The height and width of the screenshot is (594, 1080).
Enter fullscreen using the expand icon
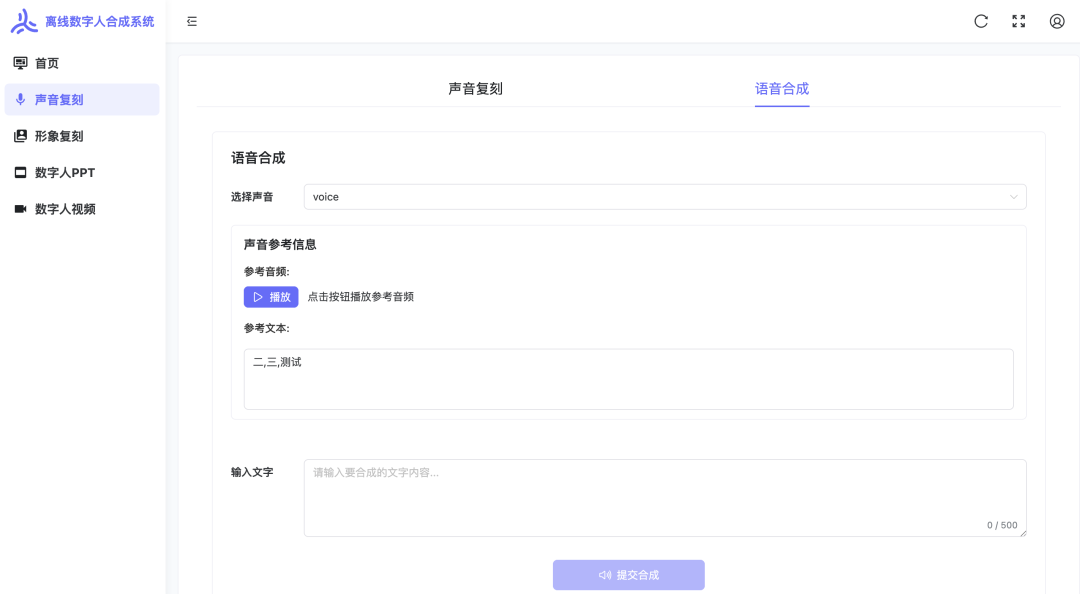[x=1018, y=21]
